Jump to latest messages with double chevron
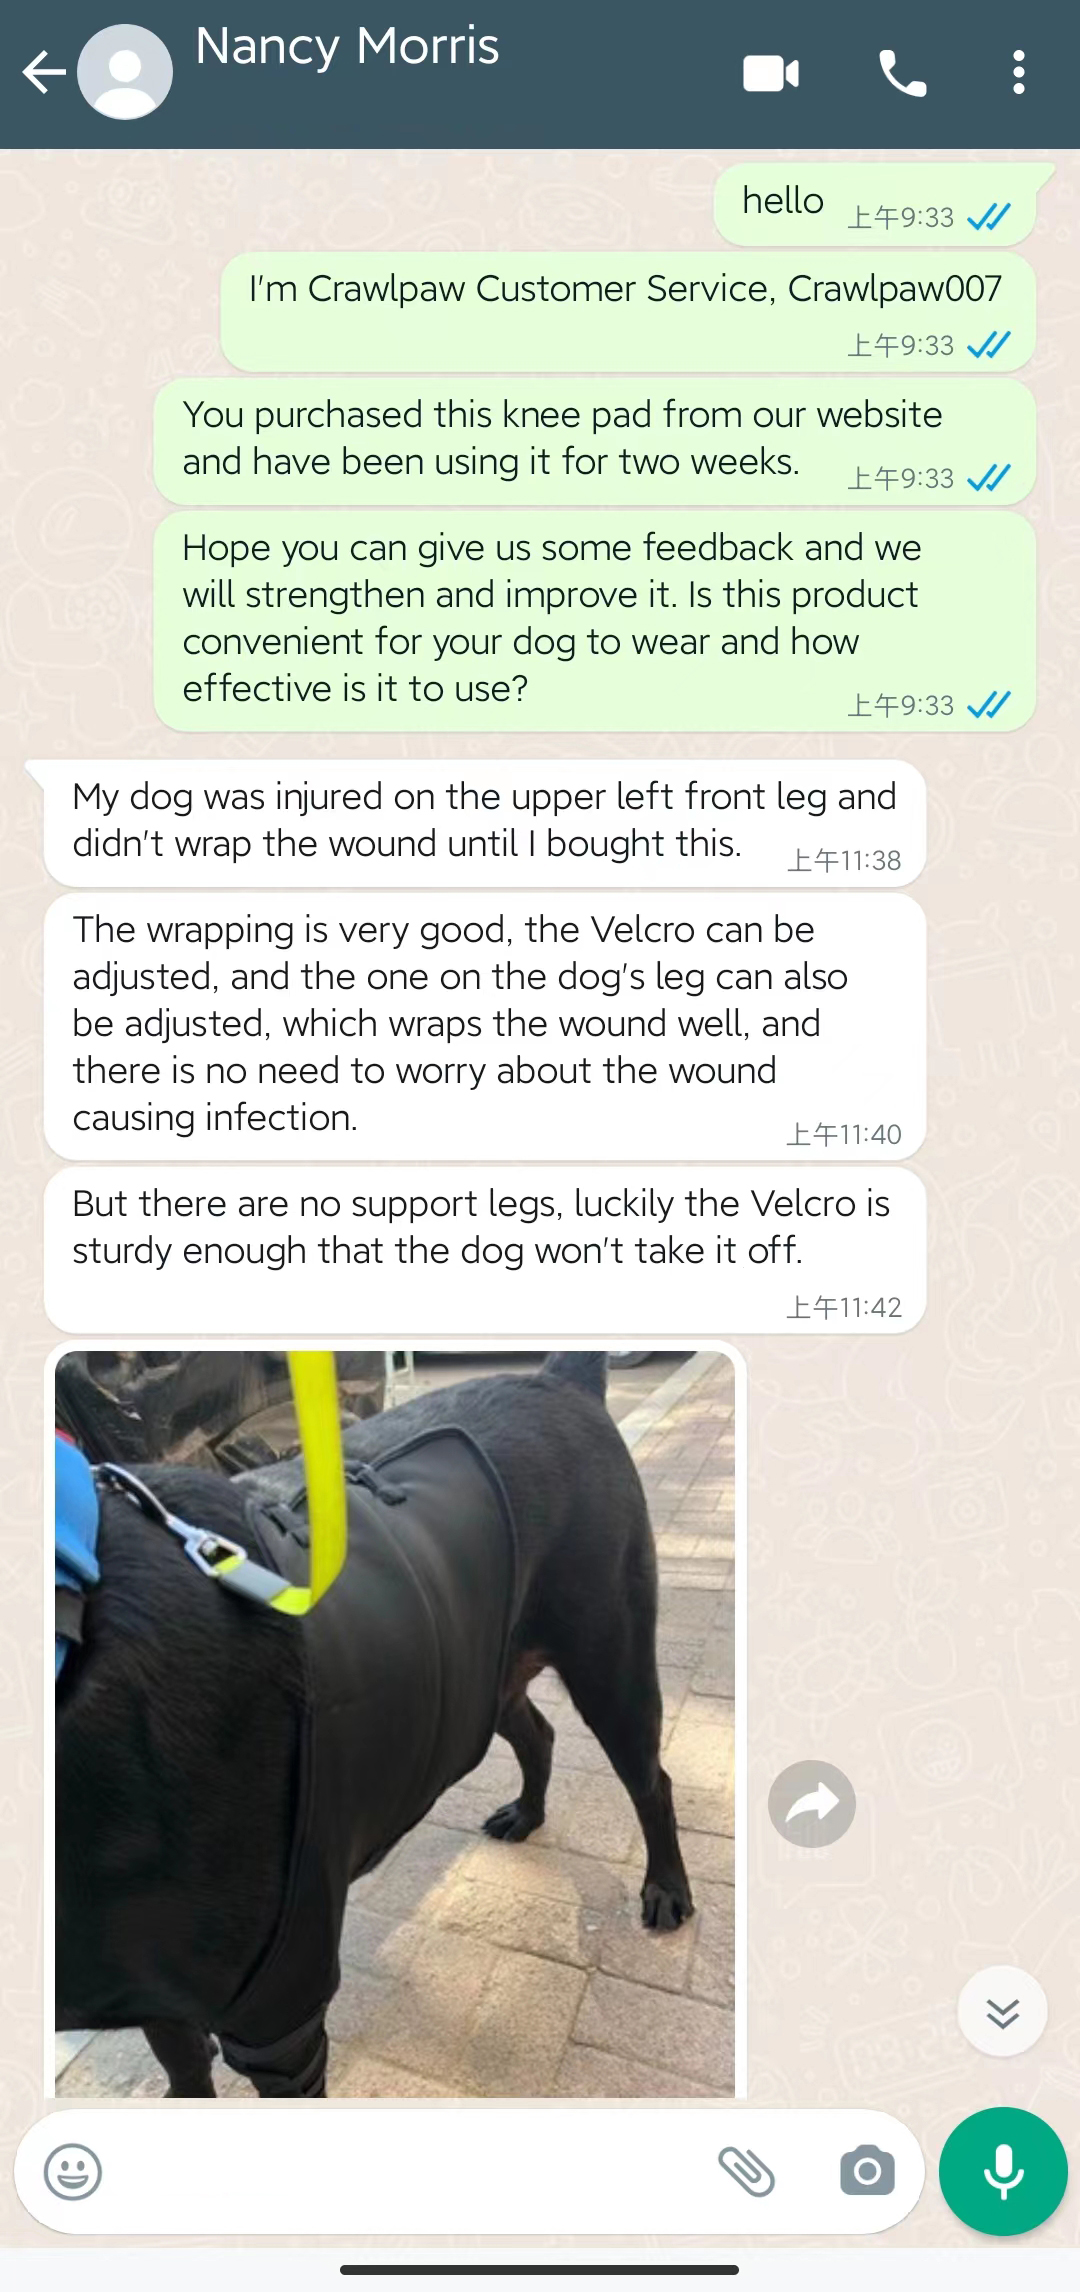 click(x=1002, y=2012)
